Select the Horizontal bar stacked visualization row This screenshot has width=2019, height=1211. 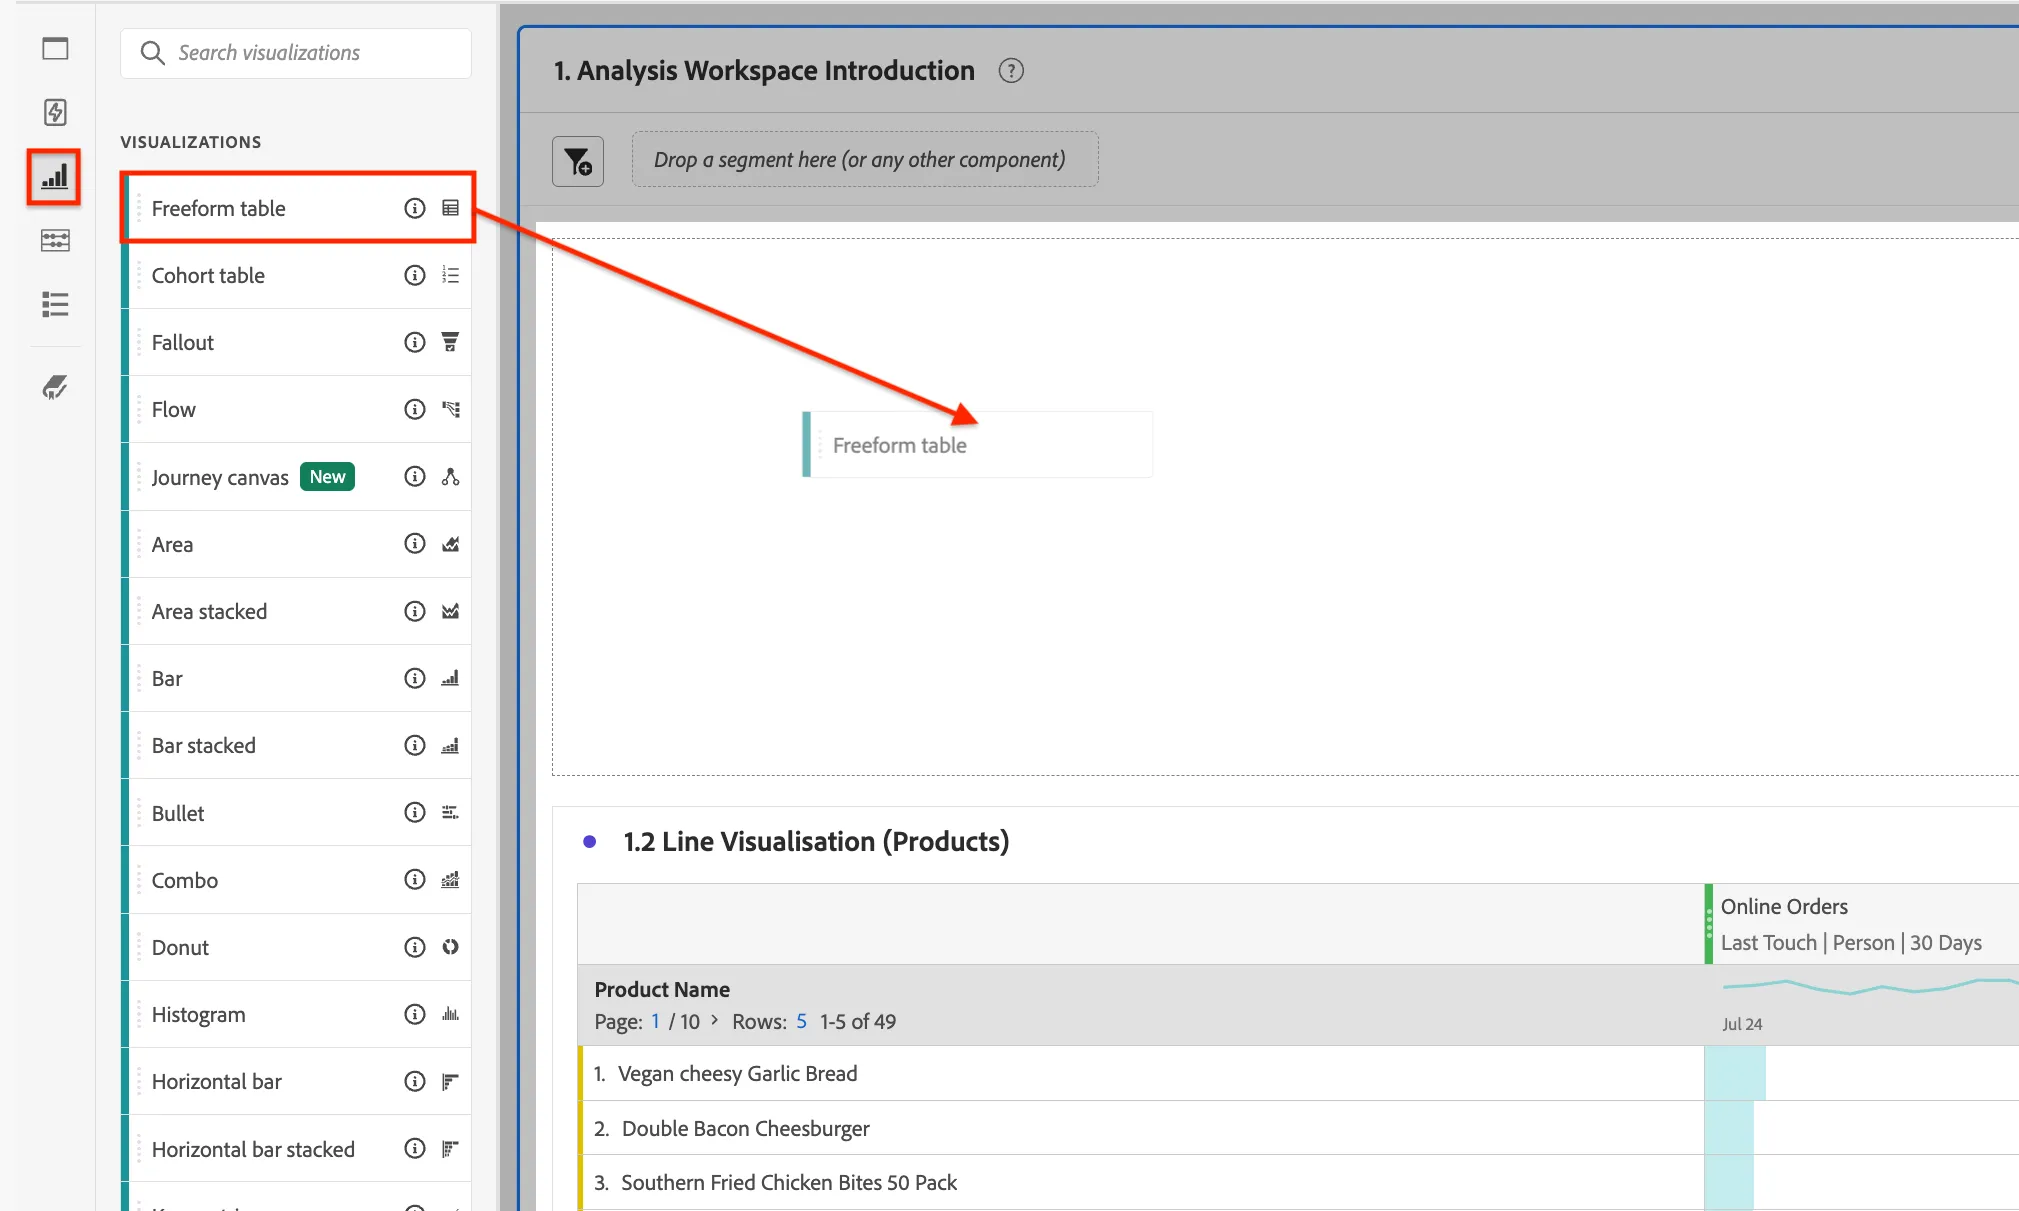point(297,1149)
